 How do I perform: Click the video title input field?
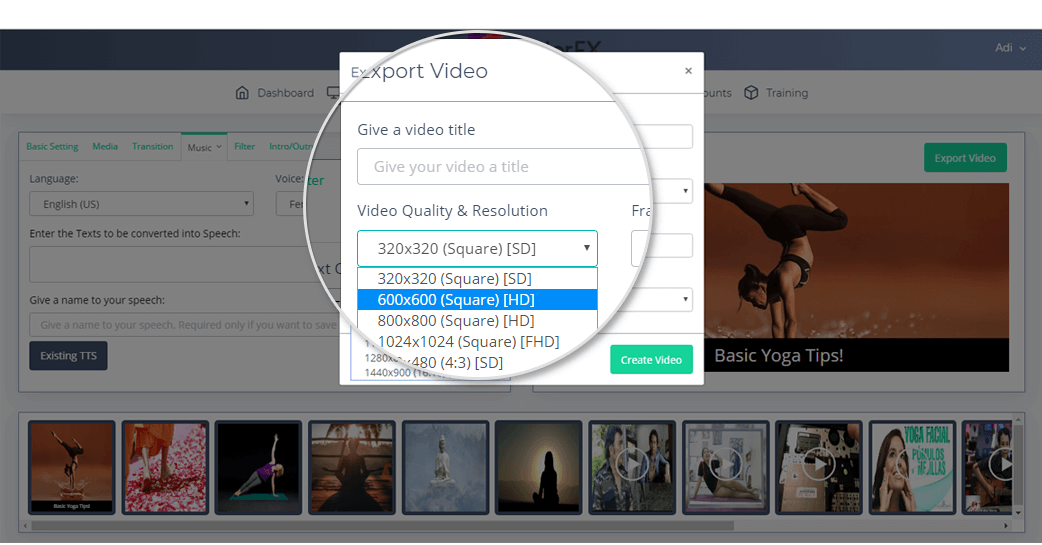502,166
